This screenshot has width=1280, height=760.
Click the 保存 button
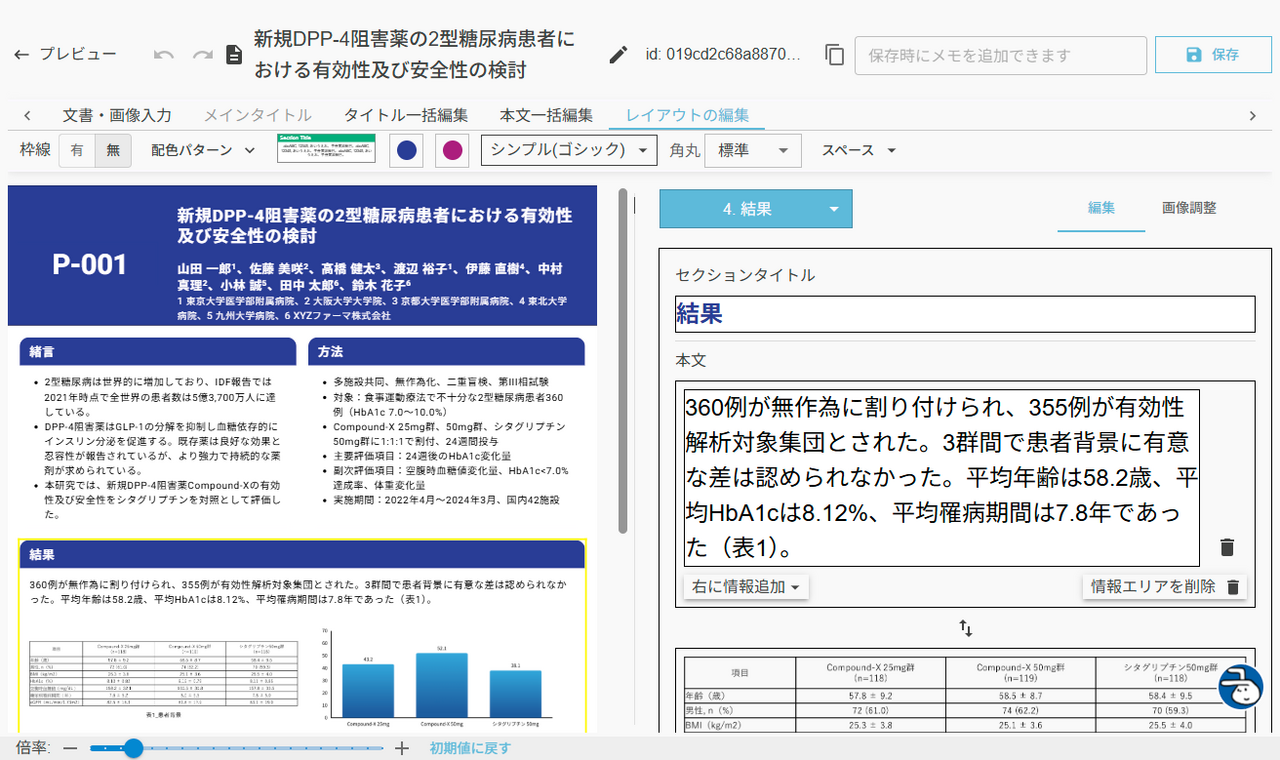tap(1212, 55)
